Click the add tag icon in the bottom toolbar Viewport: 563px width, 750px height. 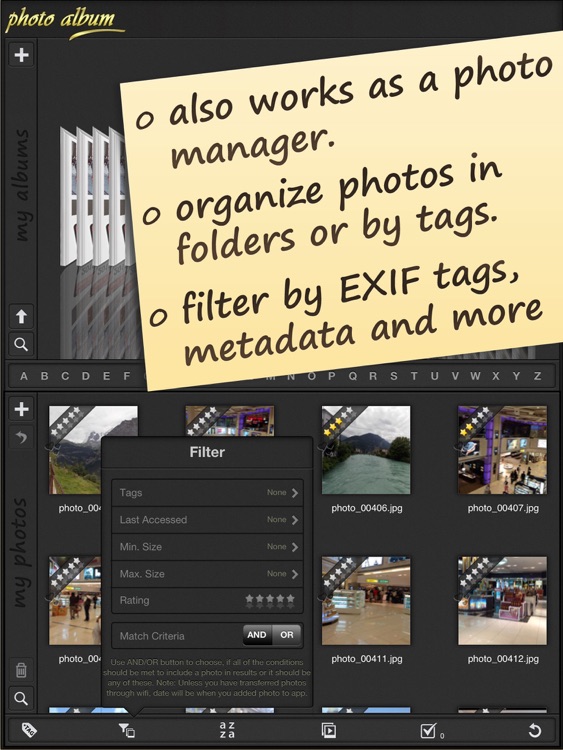tap(29, 730)
